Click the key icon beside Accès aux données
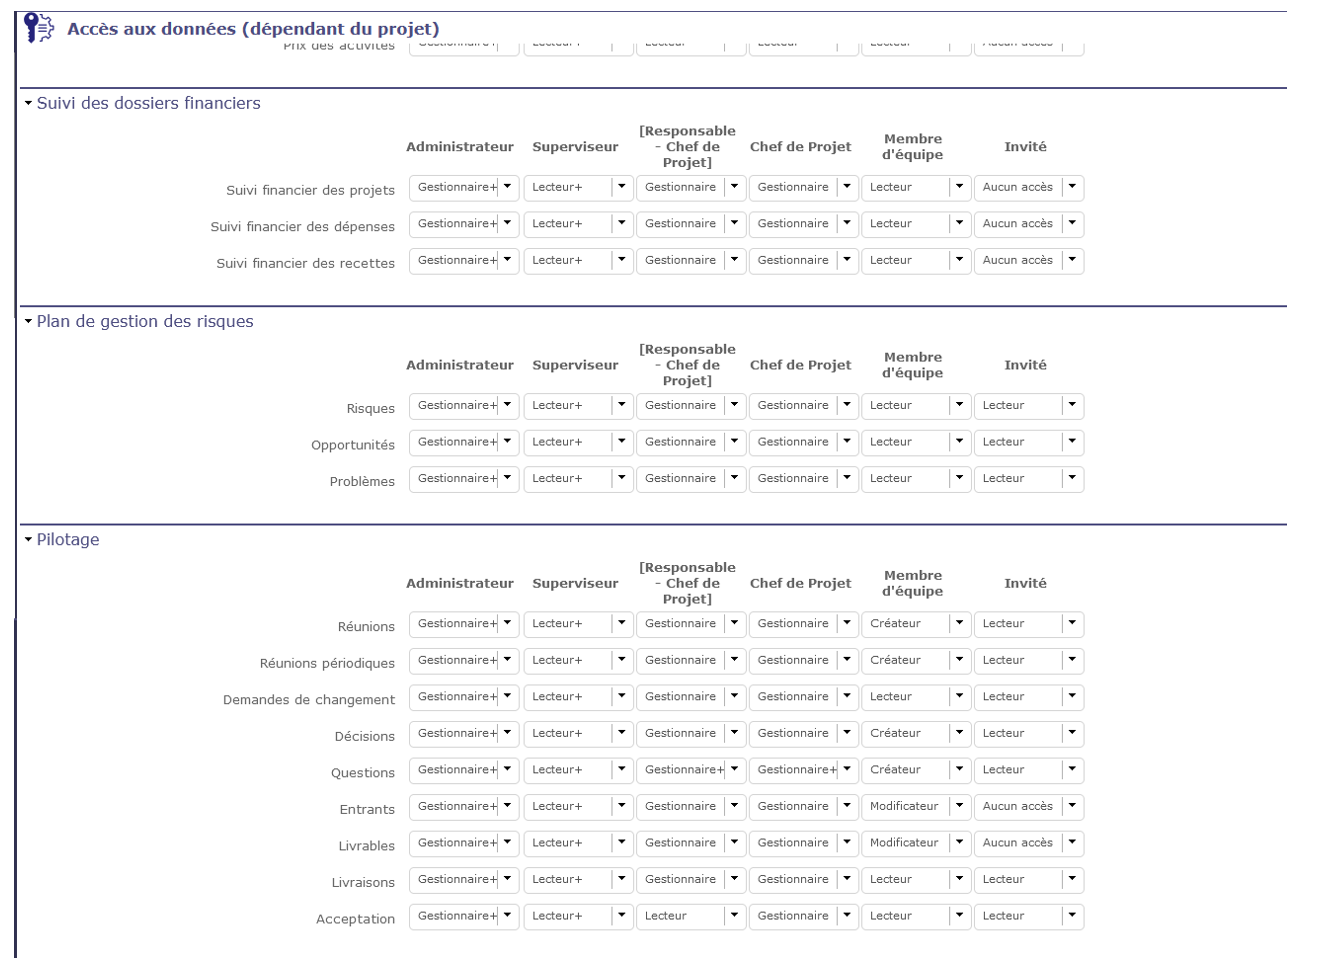Image resolution: width=1318 pixels, height=958 pixels. click(x=38, y=28)
